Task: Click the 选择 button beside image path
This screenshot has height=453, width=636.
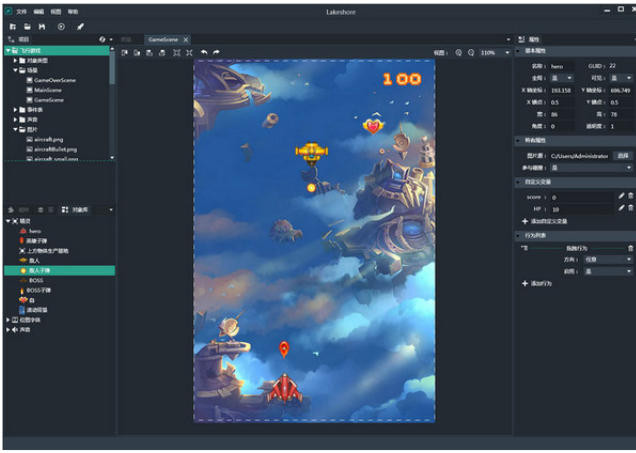Action: (x=623, y=156)
